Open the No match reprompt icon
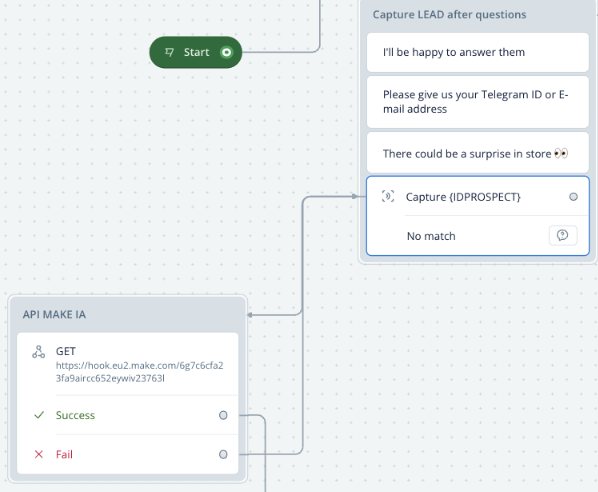 [563, 235]
